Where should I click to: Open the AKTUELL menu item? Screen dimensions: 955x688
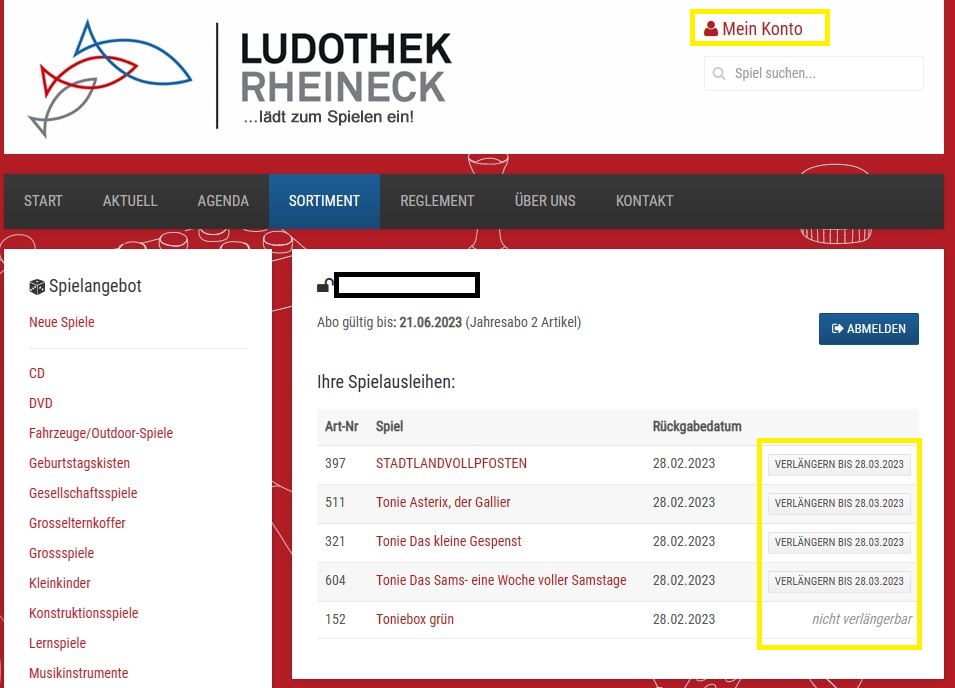(130, 201)
